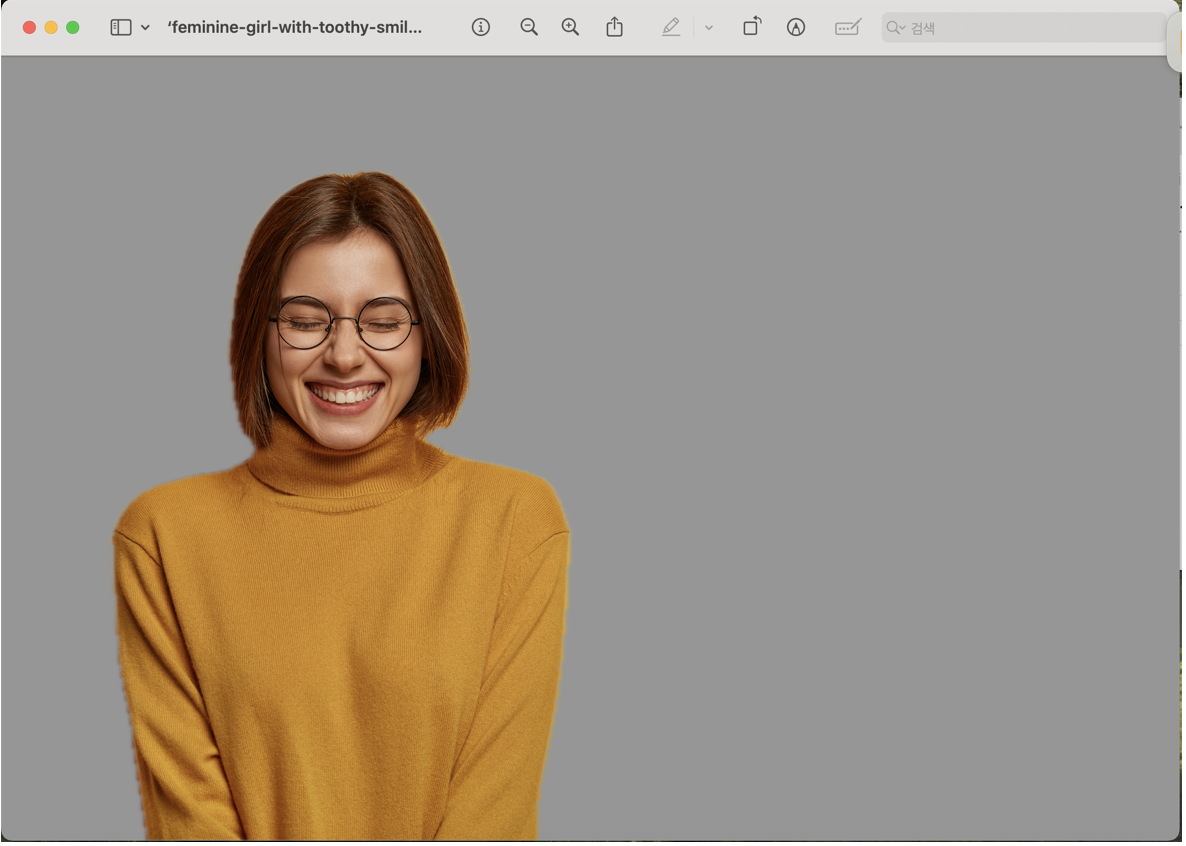Open the Share menu icon

[615, 27]
